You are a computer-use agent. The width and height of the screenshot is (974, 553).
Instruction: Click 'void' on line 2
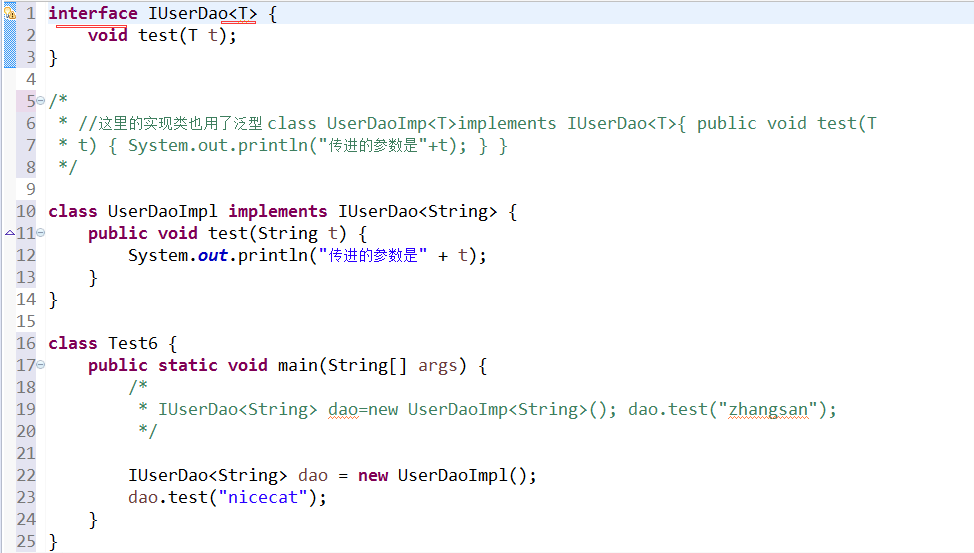click(x=107, y=35)
